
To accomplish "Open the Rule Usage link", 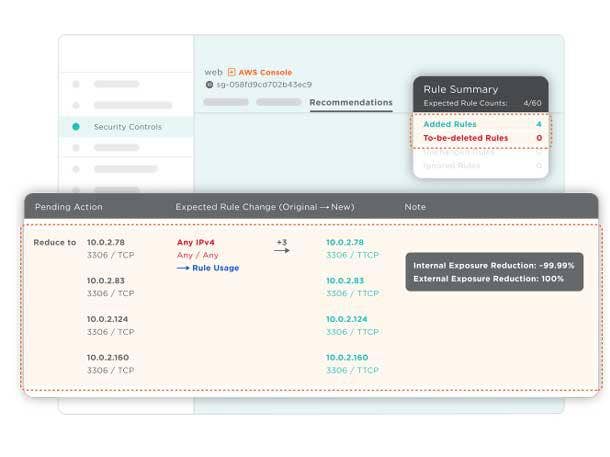I will click(216, 268).
